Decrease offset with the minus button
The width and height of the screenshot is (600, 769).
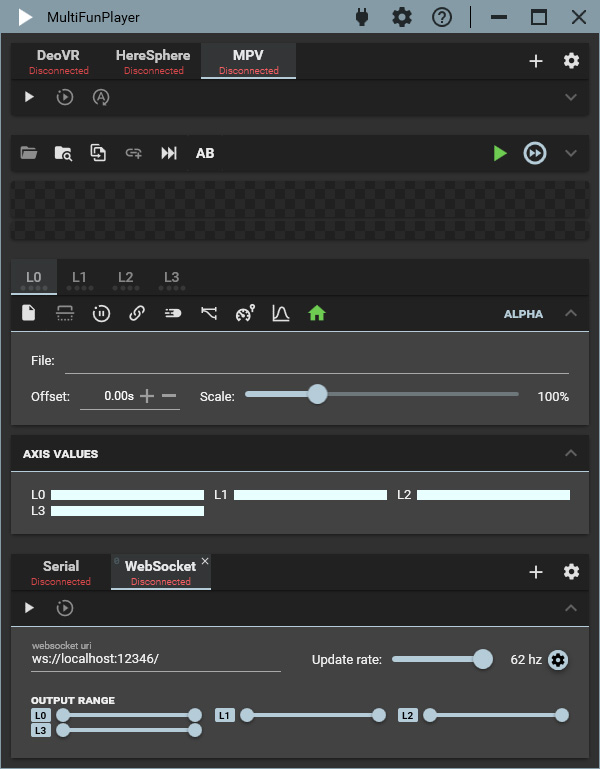169,396
